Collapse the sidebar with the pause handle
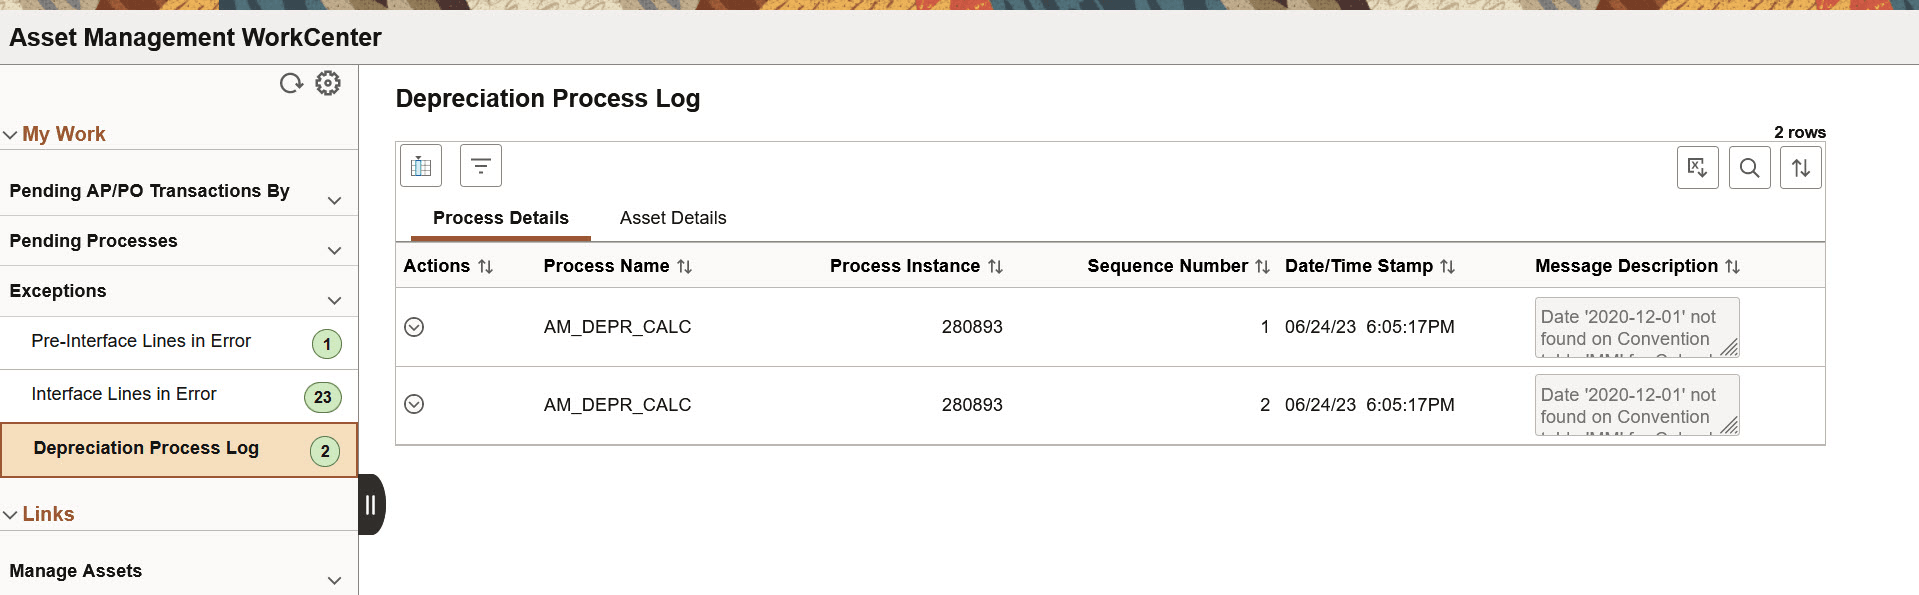The height and width of the screenshot is (595, 1919). click(371, 505)
